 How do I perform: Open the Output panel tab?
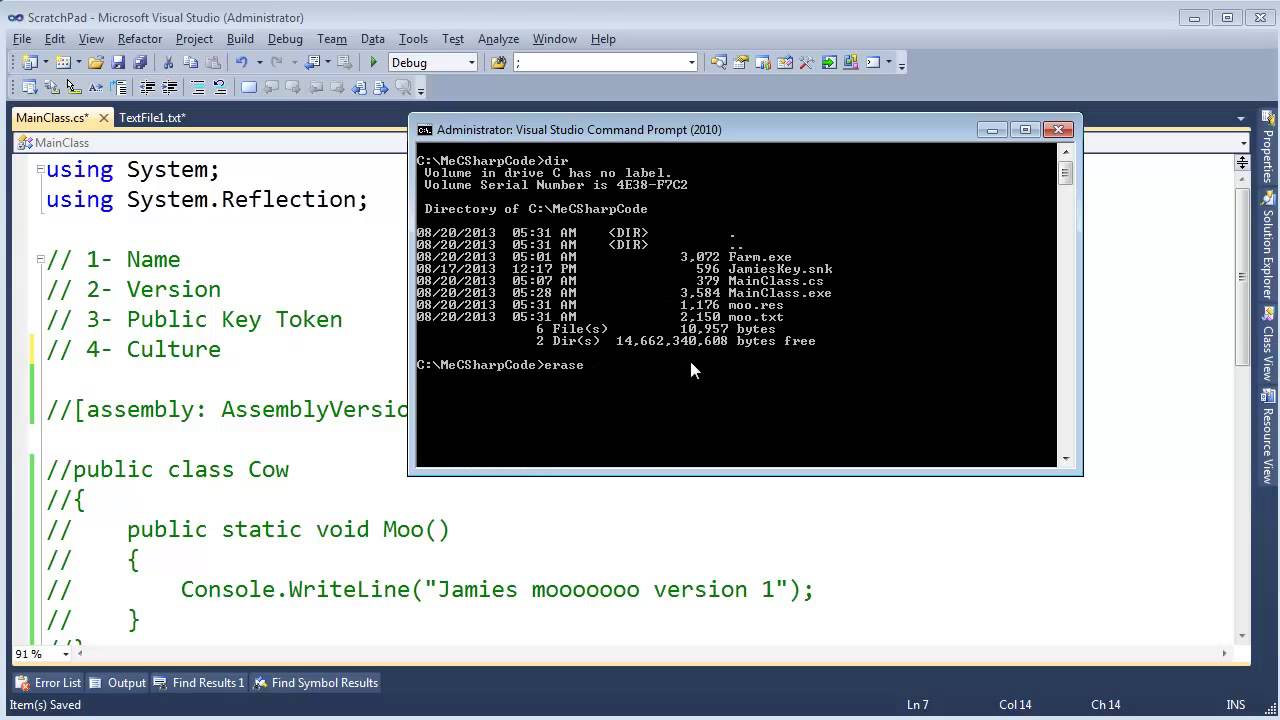(118, 683)
